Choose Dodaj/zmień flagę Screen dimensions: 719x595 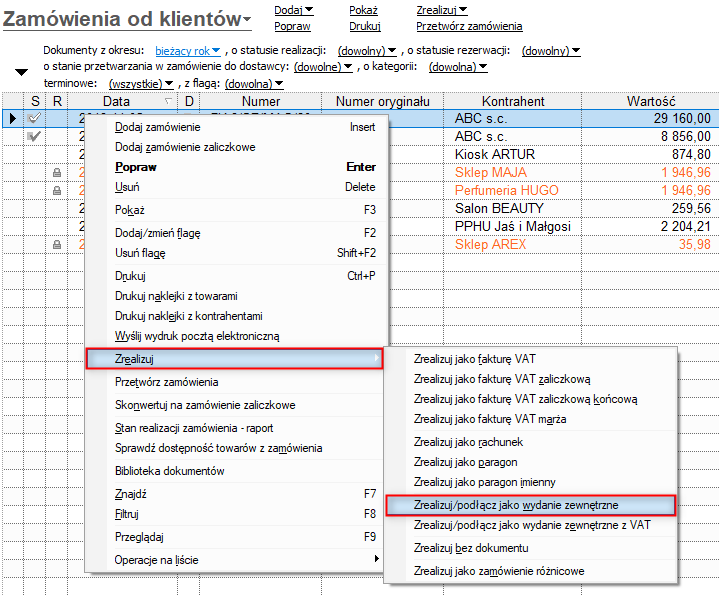pyautogui.click(x=235, y=233)
